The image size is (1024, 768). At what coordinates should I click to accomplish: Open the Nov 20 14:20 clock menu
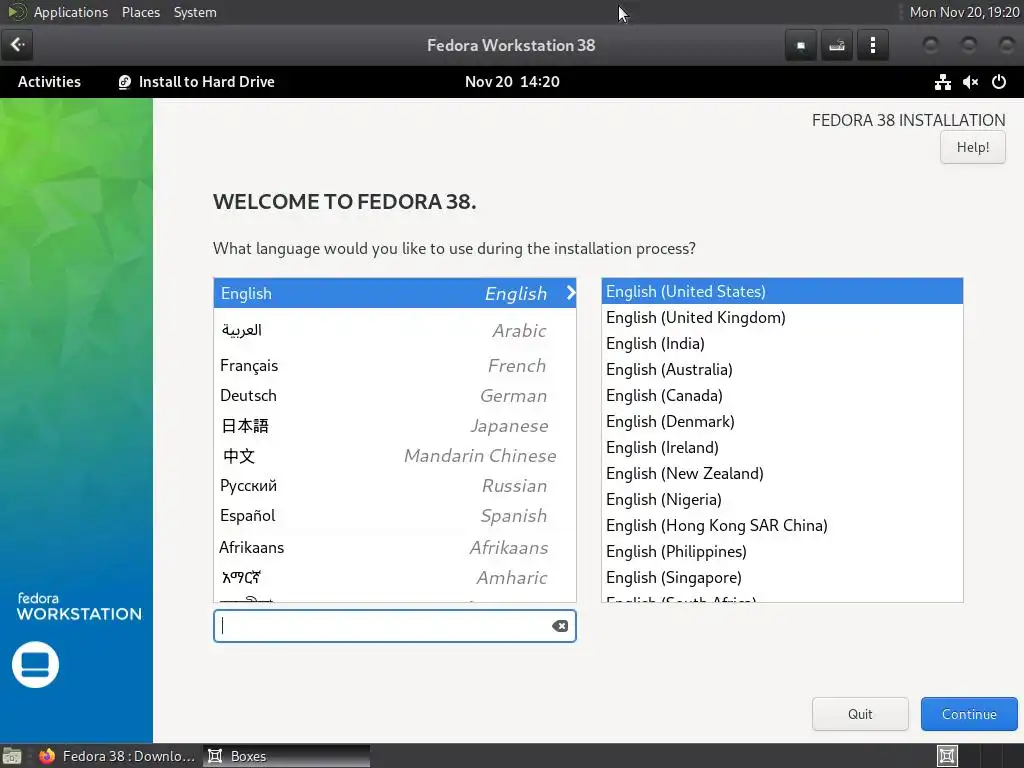[x=512, y=82]
